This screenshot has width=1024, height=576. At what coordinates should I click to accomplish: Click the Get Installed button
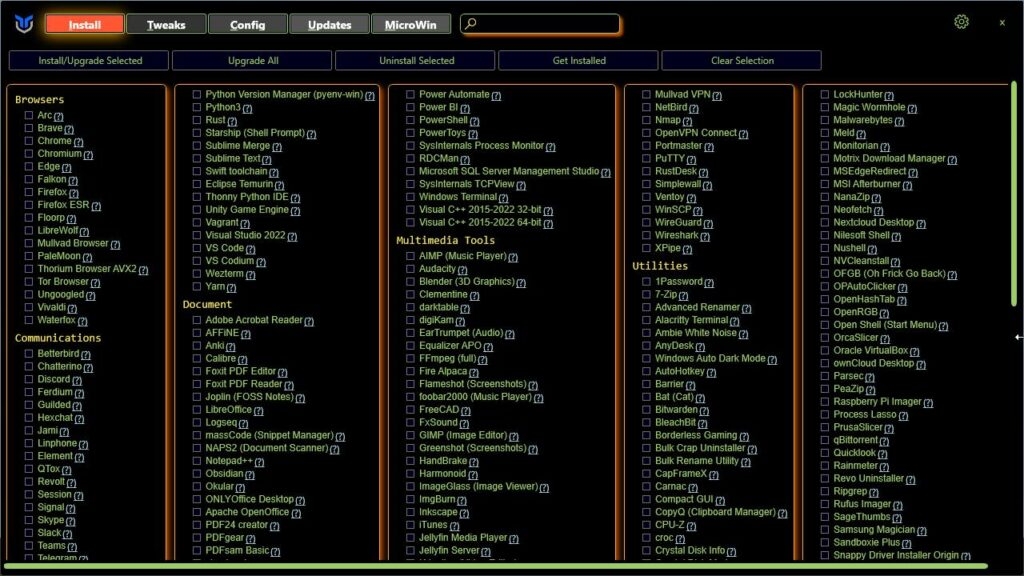point(579,61)
